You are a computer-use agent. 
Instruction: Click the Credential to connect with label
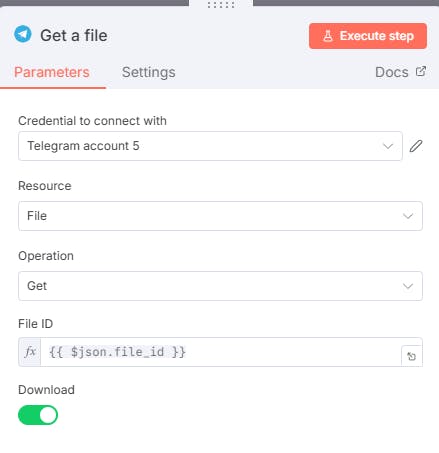[92, 121]
